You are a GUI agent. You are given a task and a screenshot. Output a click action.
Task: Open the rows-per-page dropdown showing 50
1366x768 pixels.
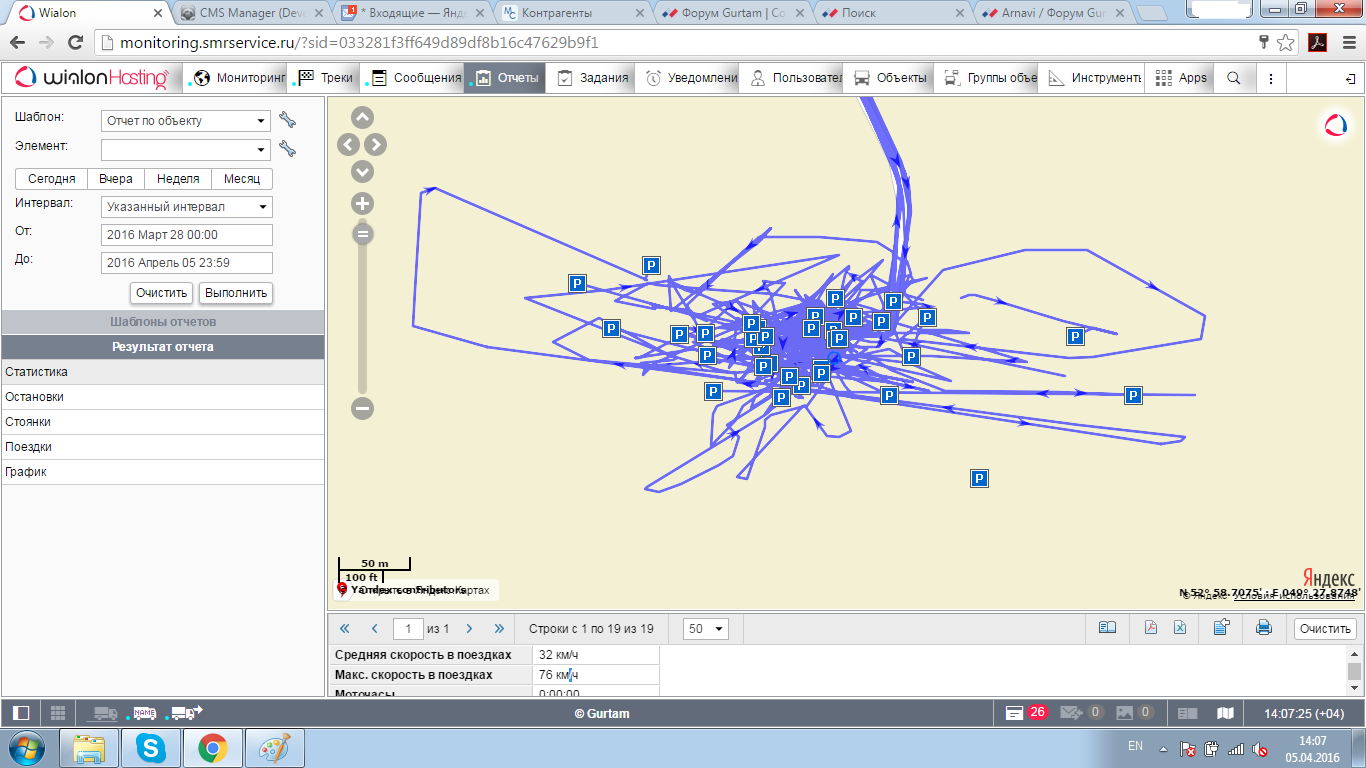[x=705, y=629]
